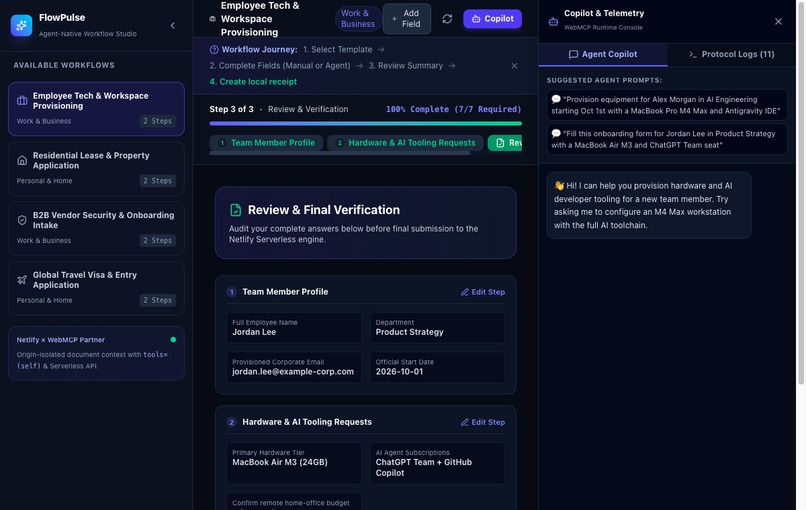Select Employee Tech & Workspace Provisioning workflow
The width and height of the screenshot is (806, 510).
96,108
